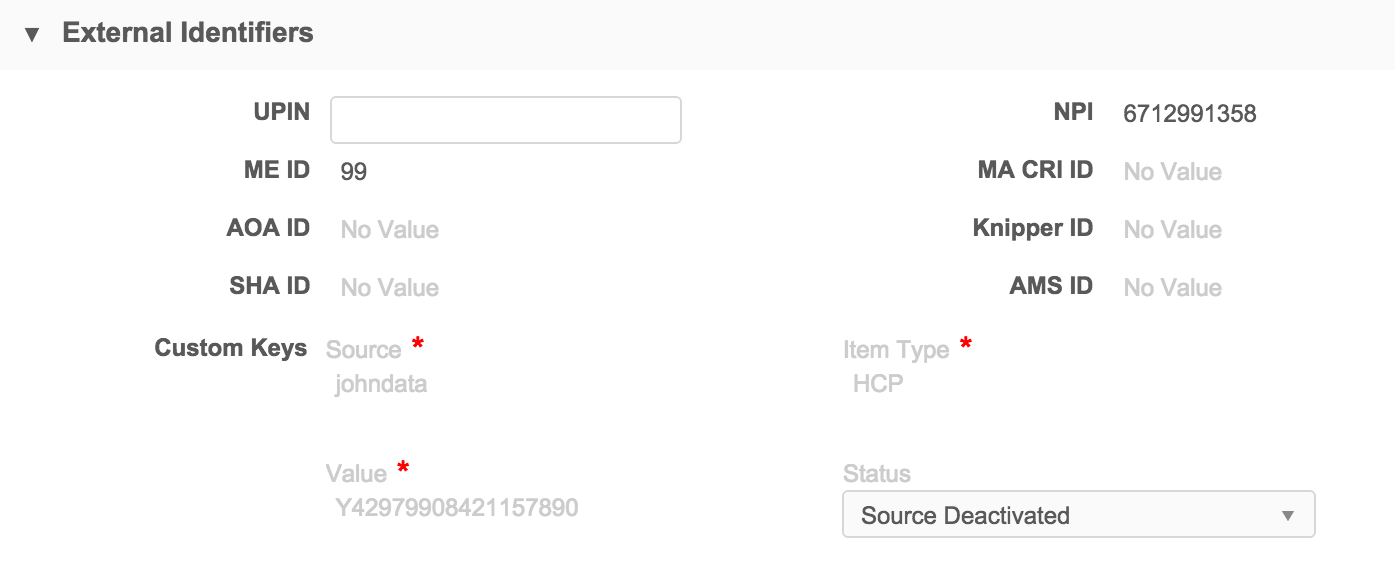
Task: Click the johndata Source value
Action: pyautogui.click(x=381, y=384)
